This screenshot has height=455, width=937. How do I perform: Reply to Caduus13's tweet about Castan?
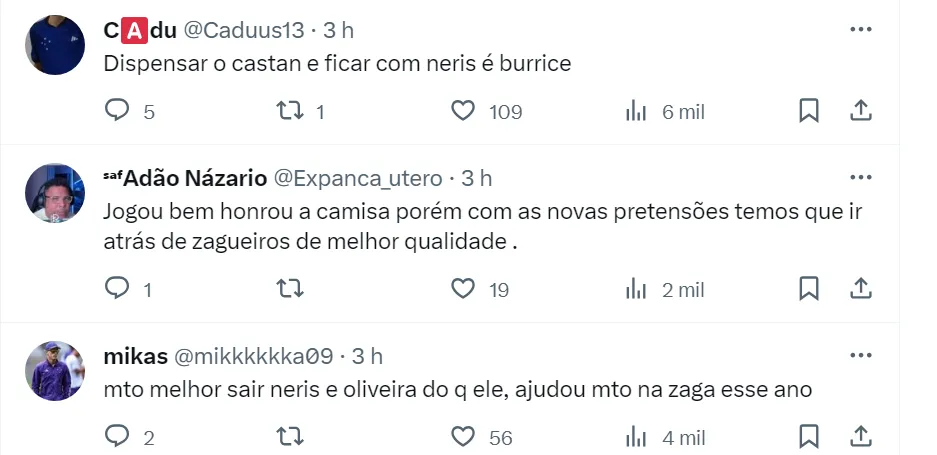[x=118, y=111]
